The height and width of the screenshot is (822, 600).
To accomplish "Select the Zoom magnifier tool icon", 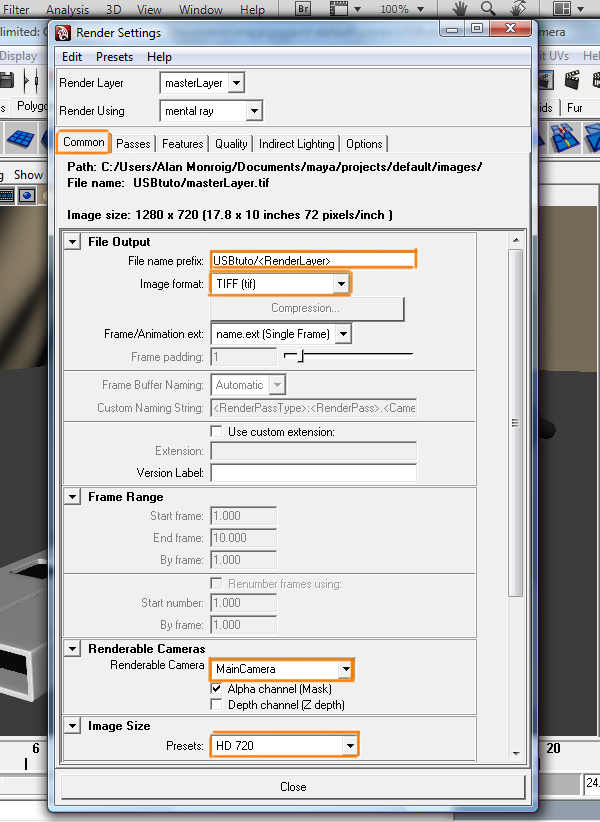I will [488, 8].
